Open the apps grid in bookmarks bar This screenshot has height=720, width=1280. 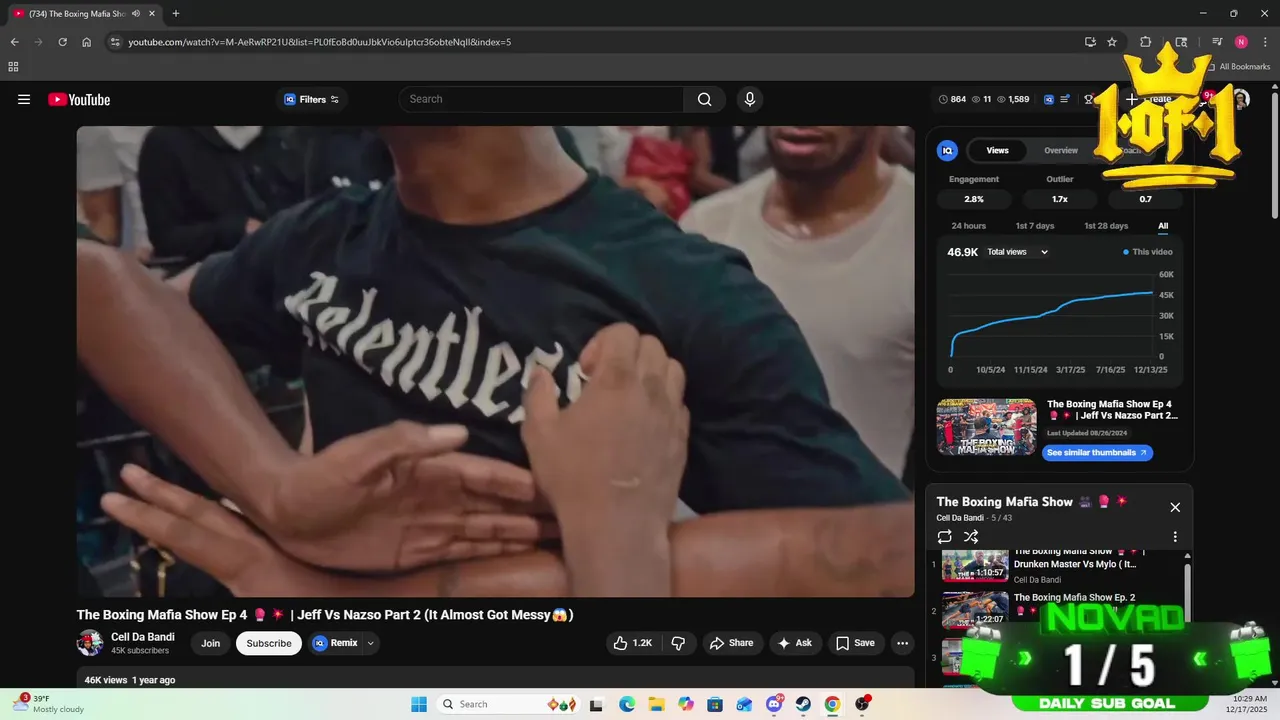click(13, 67)
